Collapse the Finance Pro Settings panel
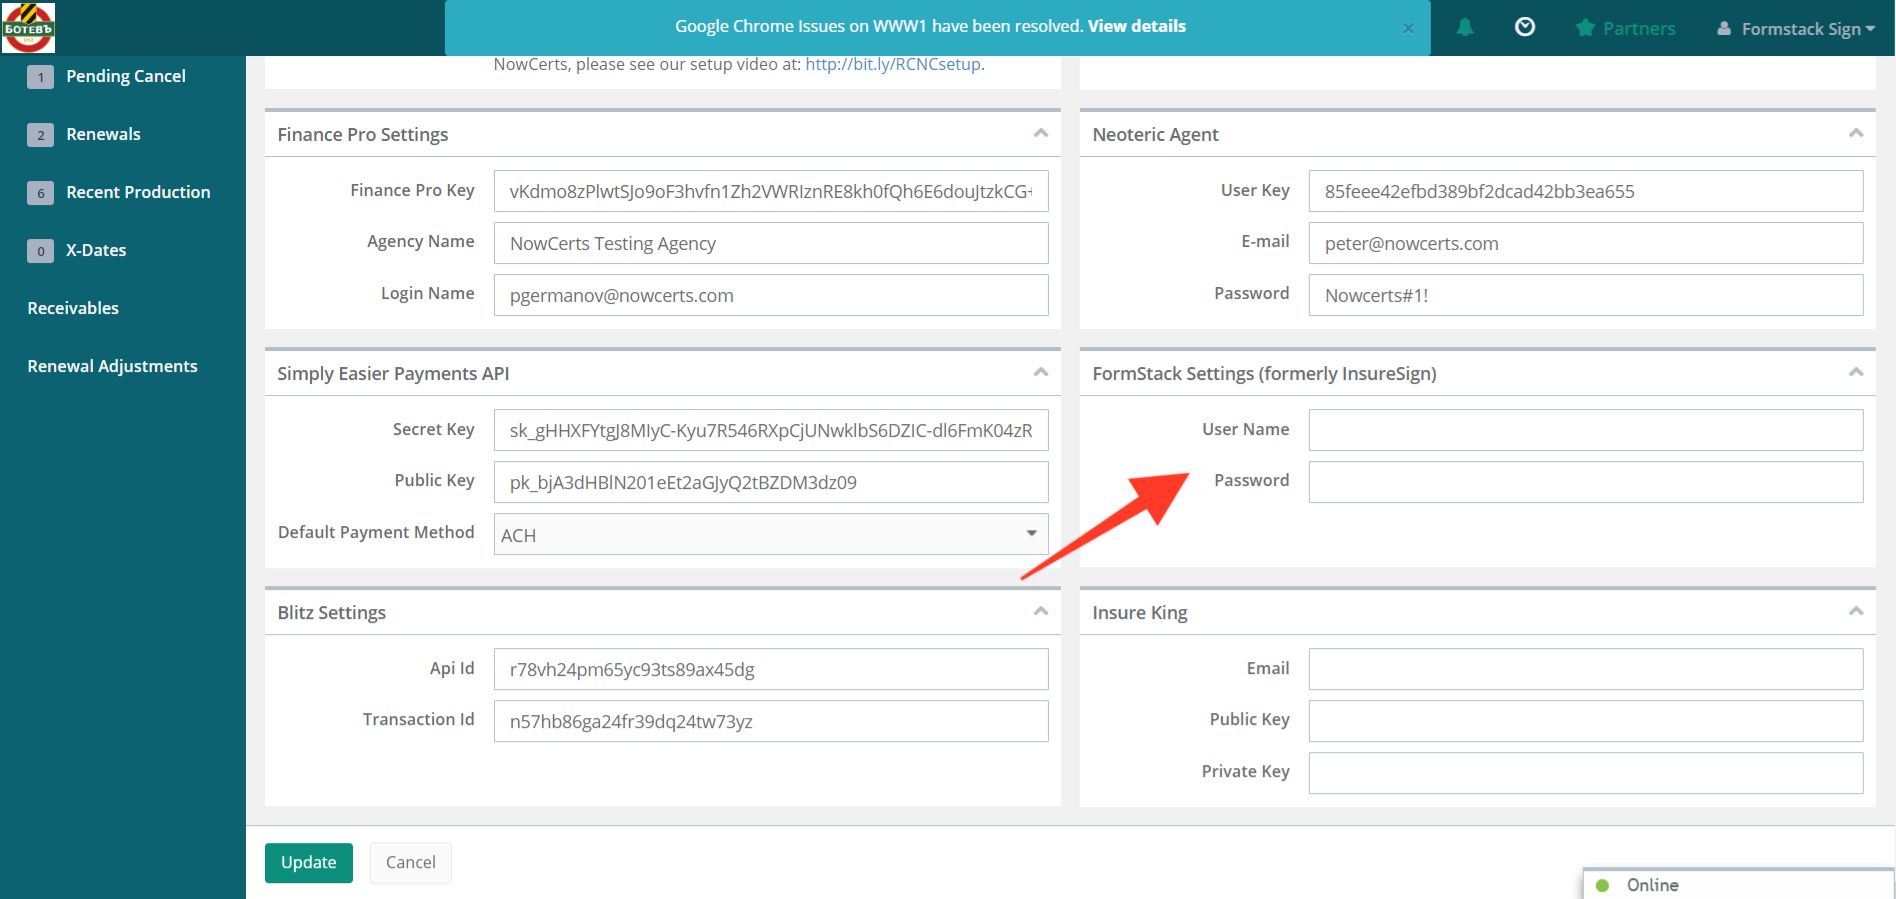Viewport: 1896px width, 899px height. click(1041, 133)
